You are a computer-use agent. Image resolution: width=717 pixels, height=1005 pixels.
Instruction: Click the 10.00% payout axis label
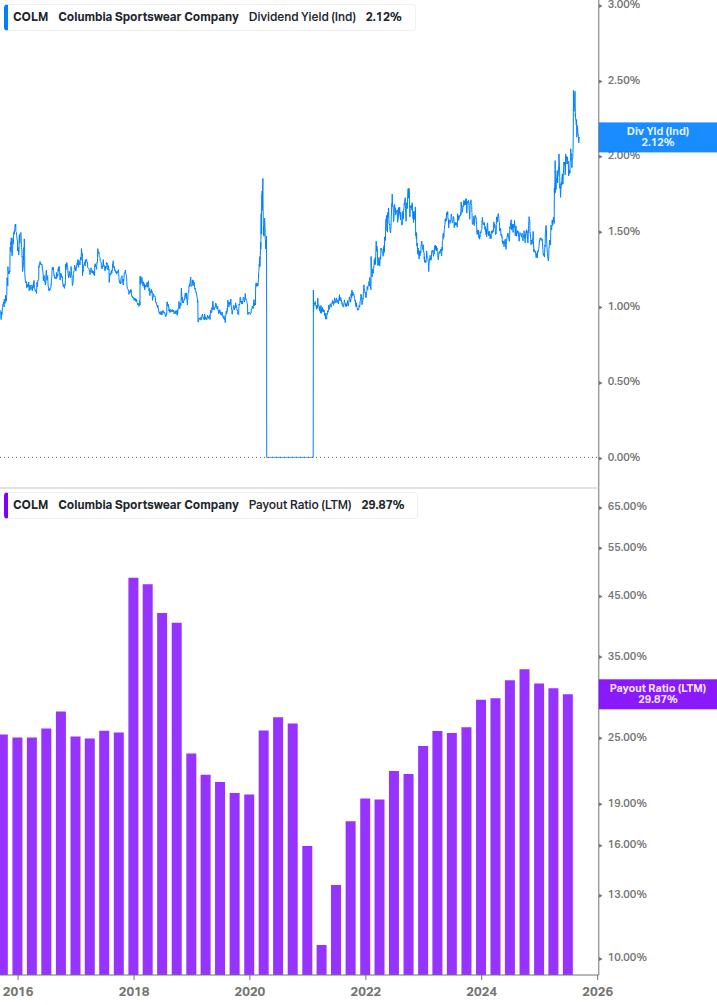pyautogui.click(x=627, y=958)
